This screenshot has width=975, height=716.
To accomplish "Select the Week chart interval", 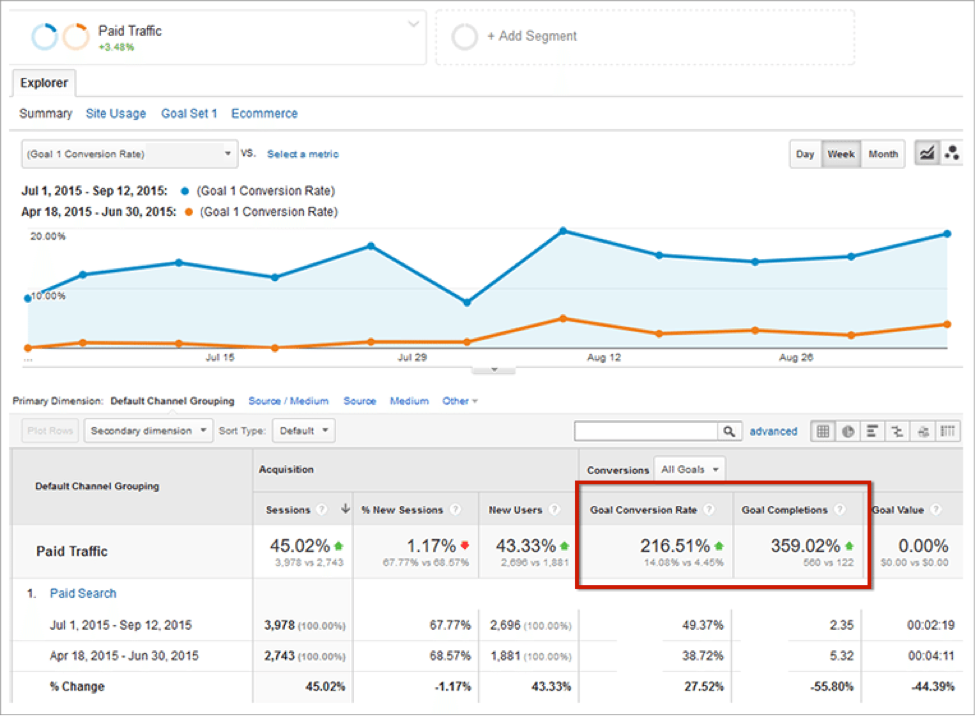I will point(840,155).
